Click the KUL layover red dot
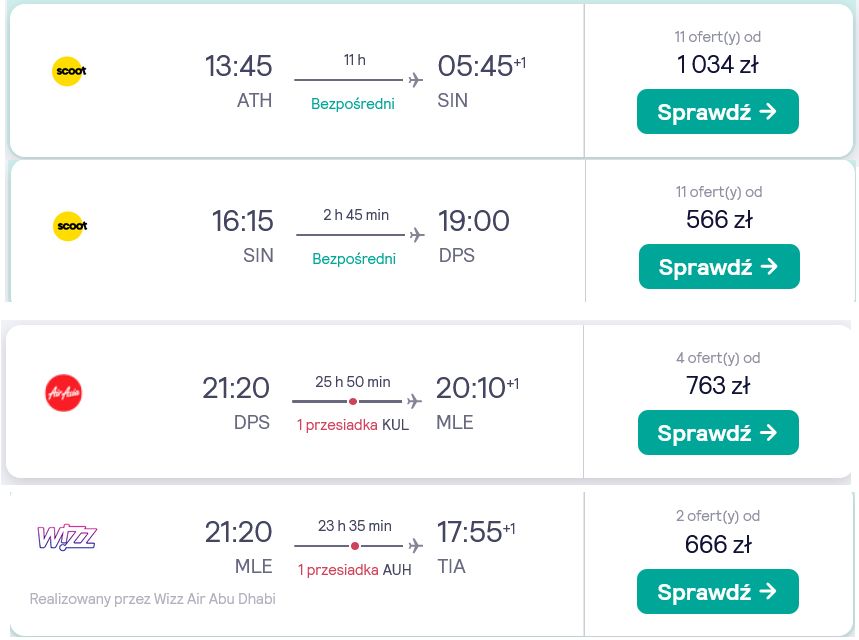The height and width of the screenshot is (640, 859). pyautogui.click(x=353, y=402)
